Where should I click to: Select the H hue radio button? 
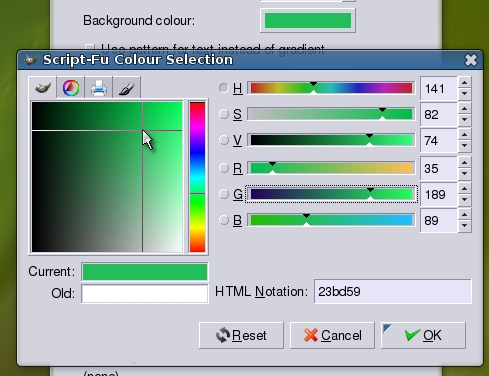coord(224,88)
